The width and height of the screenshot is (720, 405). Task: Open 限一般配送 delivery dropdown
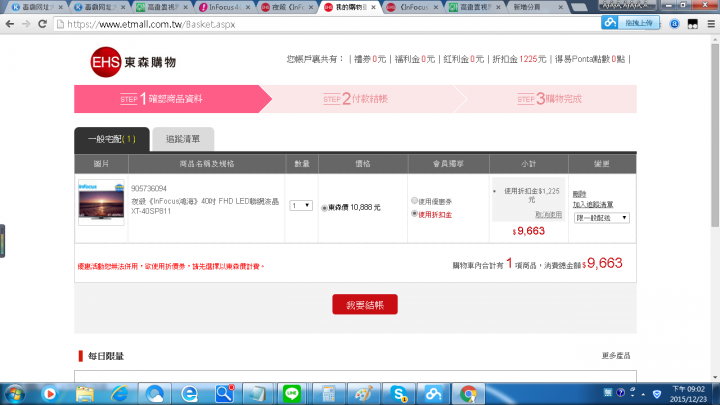(x=601, y=218)
